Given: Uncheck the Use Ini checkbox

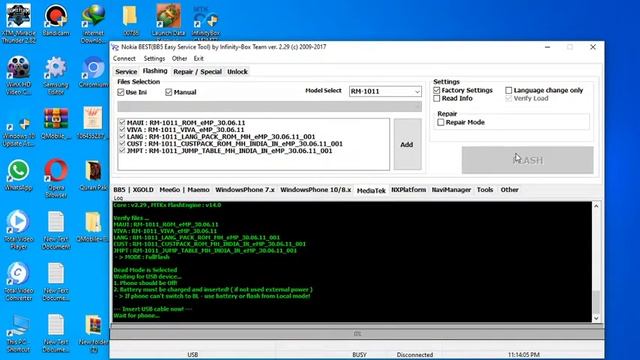Looking at the screenshot, I should 121,92.
